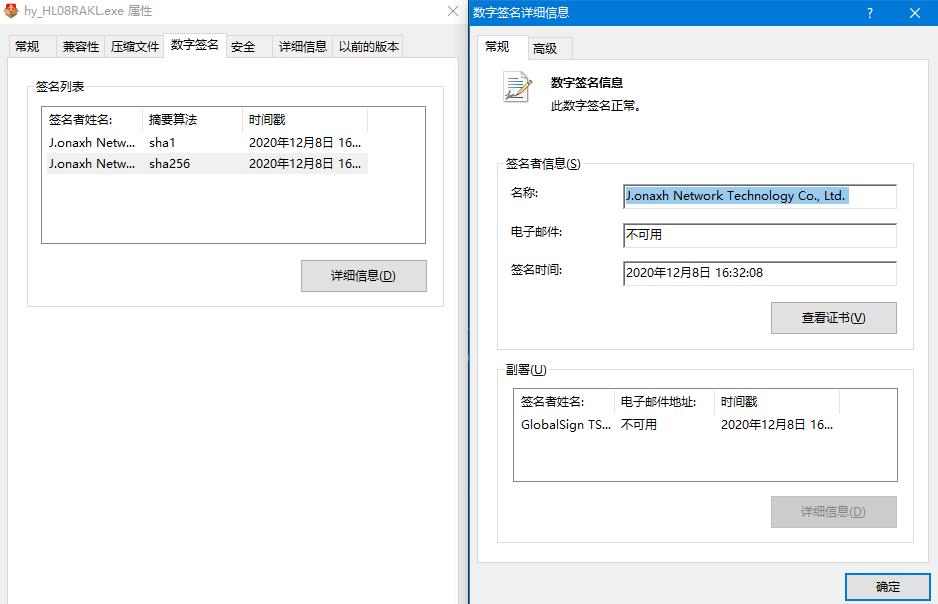Click the 详细信息(D) button under the signature list
The width and height of the screenshot is (938, 604).
coord(362,276)
